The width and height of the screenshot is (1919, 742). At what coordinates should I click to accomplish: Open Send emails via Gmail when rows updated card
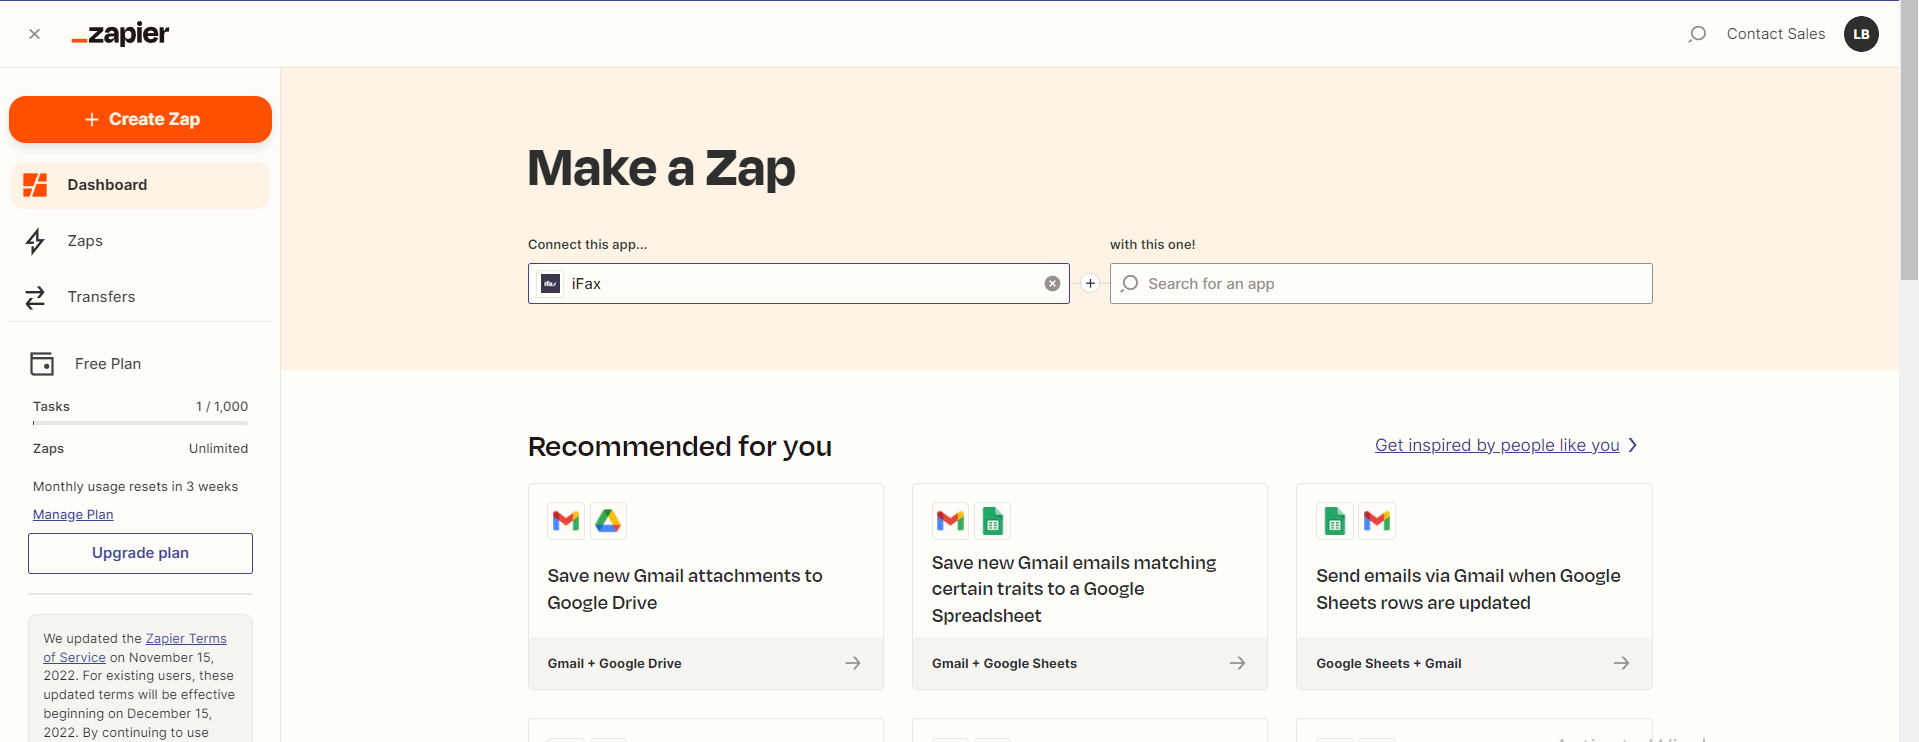point(1474,587)
